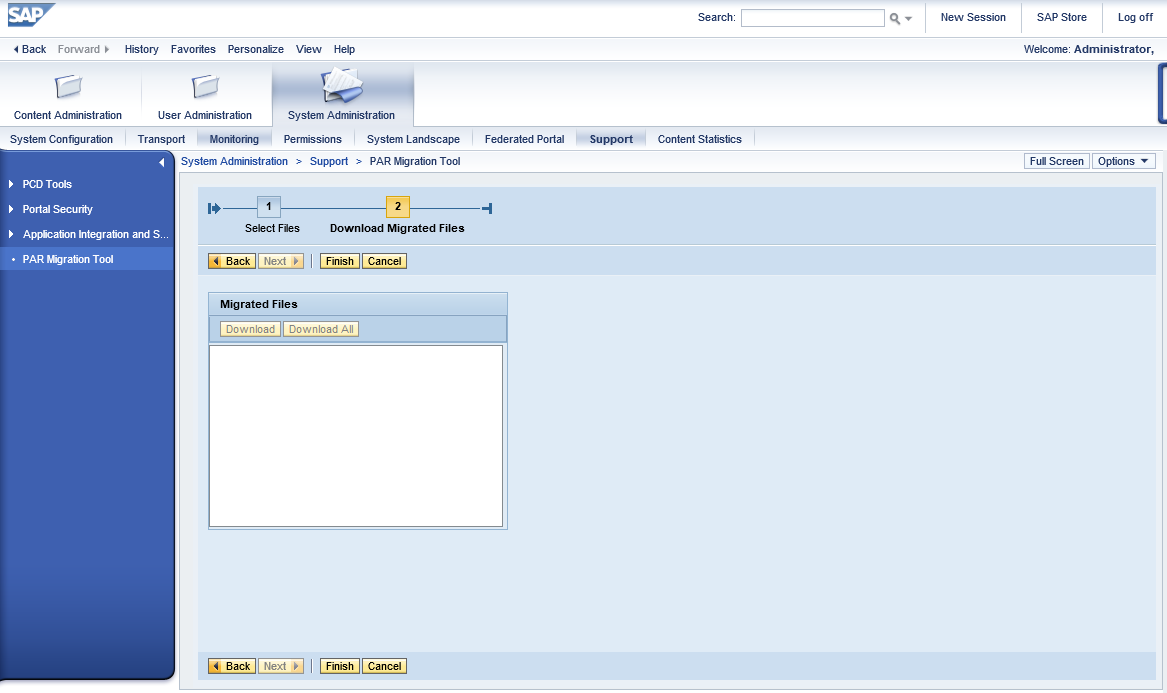Click System Administration breadcrumb link
Screen dimensions: 1167x693
234,162
